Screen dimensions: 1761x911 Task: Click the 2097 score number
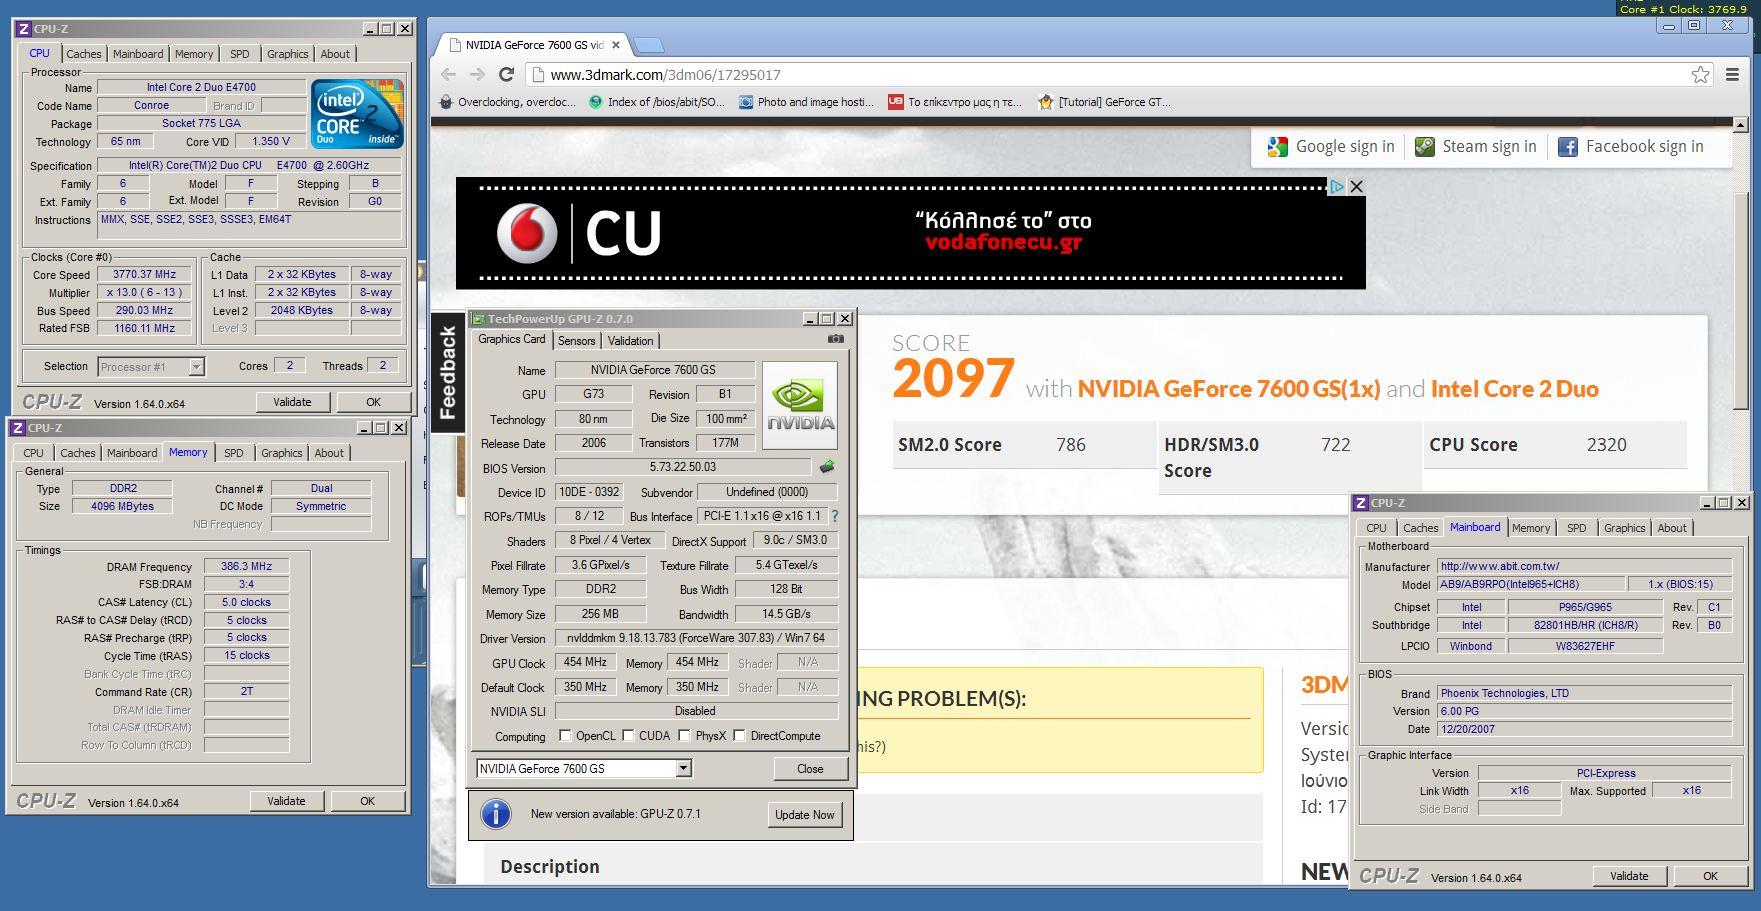coord(953,379)
